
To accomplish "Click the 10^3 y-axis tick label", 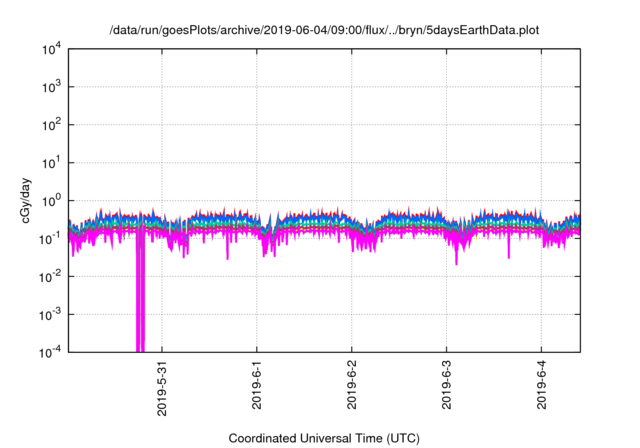I will click(52, 87).
